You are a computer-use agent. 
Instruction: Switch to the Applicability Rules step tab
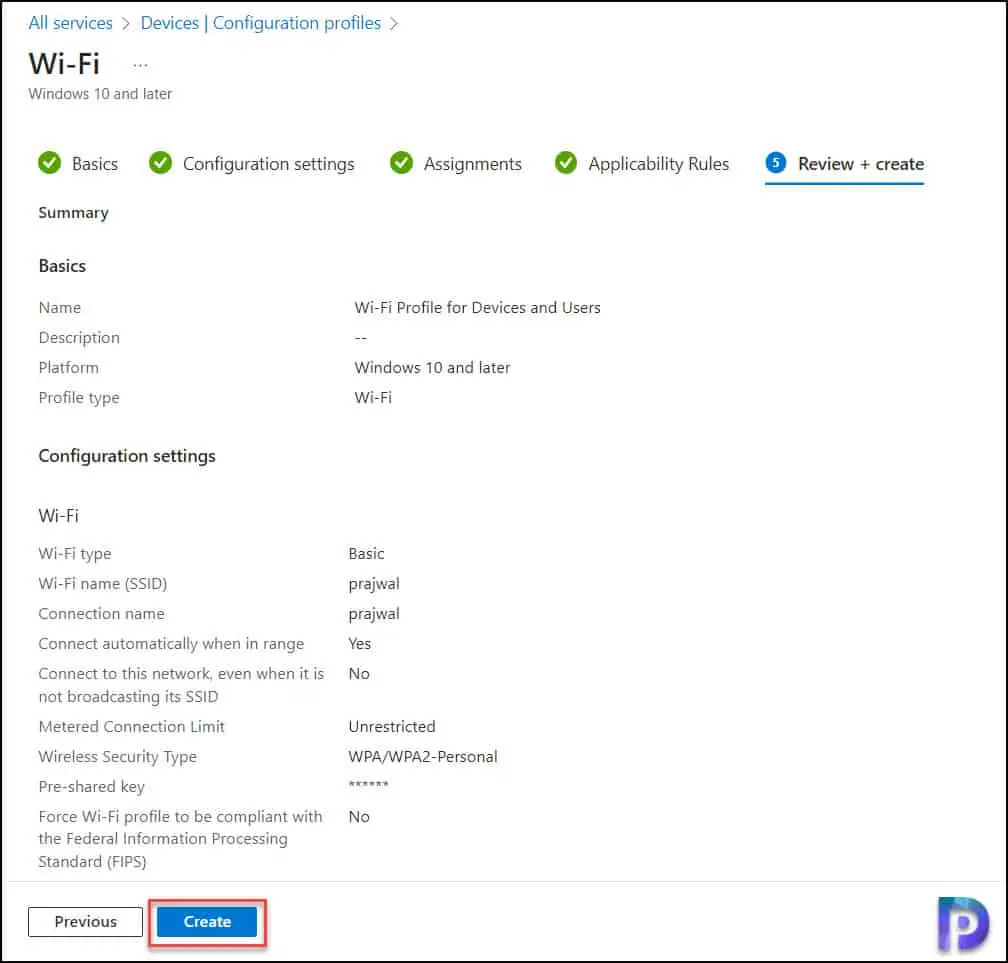click(658, 164)
